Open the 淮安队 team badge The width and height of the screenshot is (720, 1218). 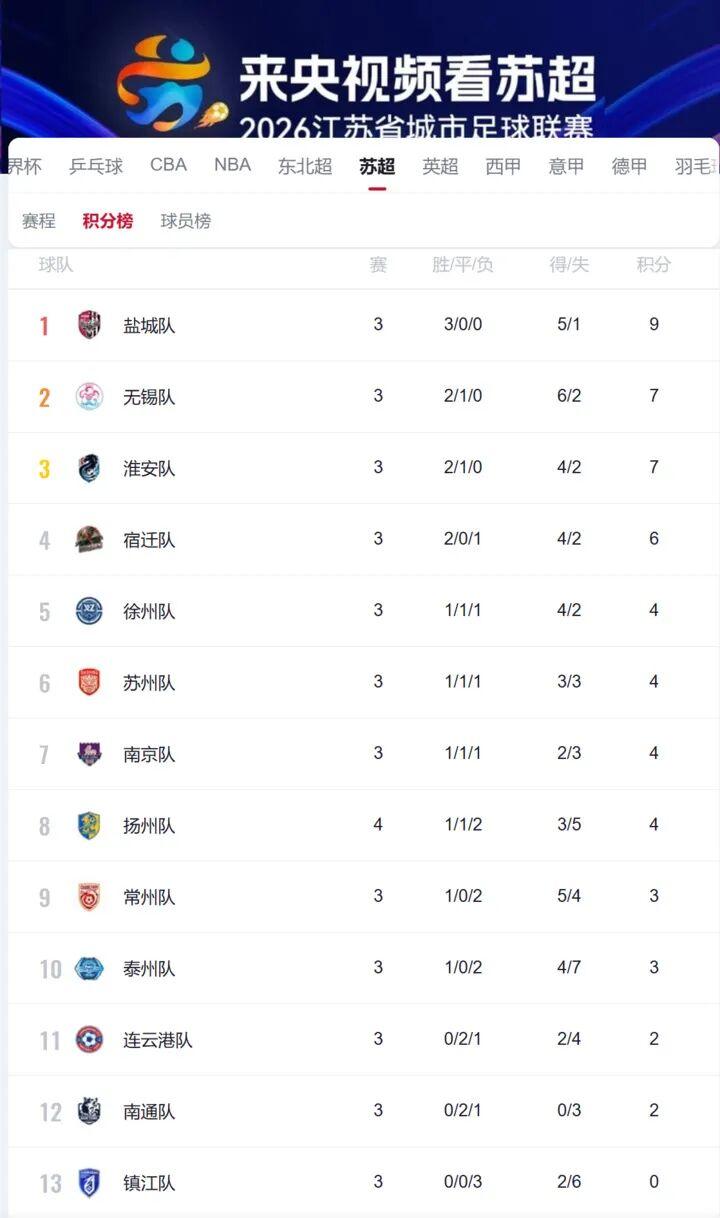tap(89, 468)
